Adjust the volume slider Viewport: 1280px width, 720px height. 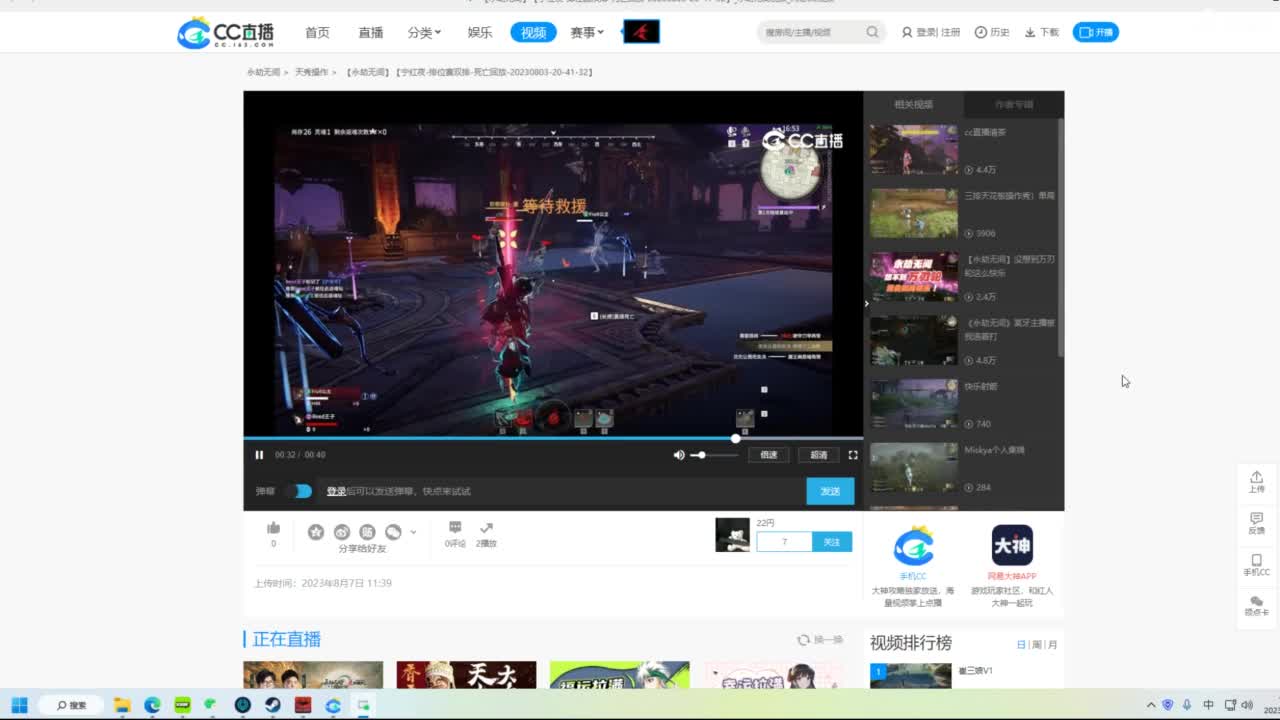click(714, 455)
